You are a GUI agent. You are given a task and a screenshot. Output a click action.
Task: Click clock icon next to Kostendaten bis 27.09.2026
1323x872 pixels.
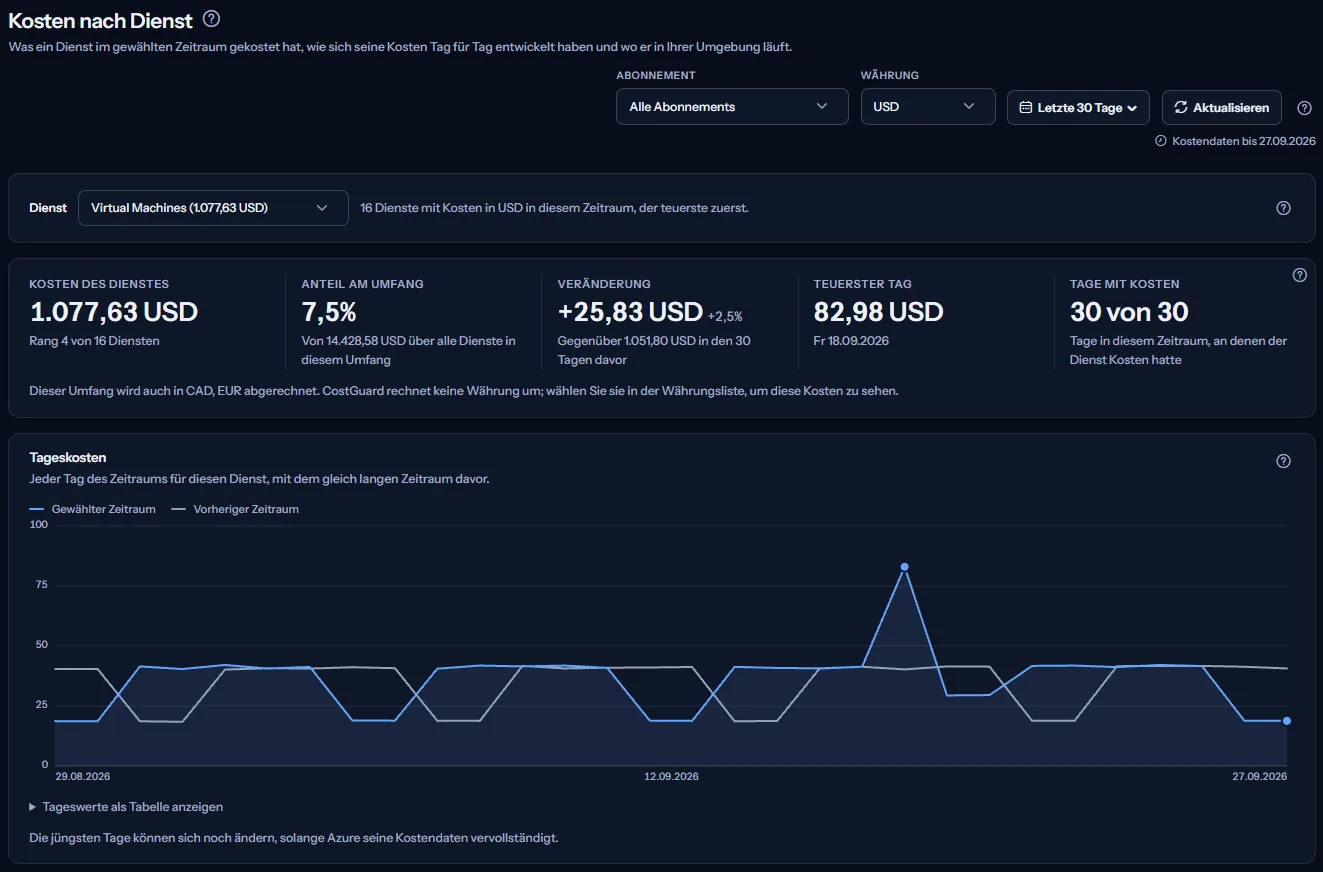click(1161, 141)
